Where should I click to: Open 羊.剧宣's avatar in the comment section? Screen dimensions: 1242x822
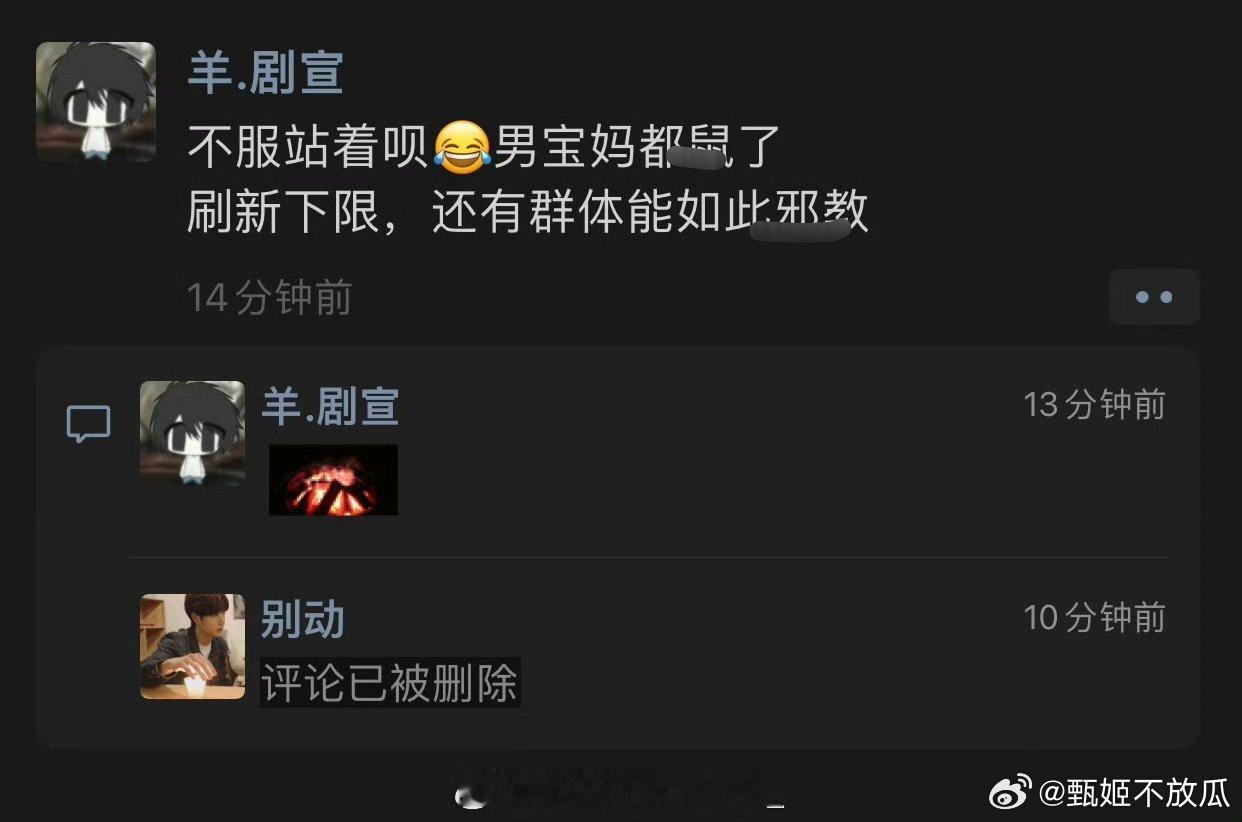tap(192, 433)
